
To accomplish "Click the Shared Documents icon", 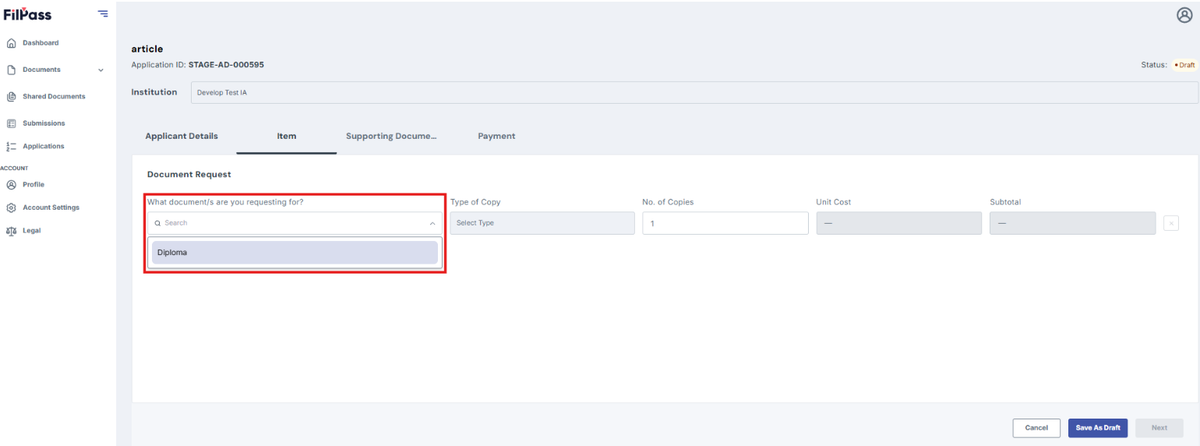I will coord(11,97).
